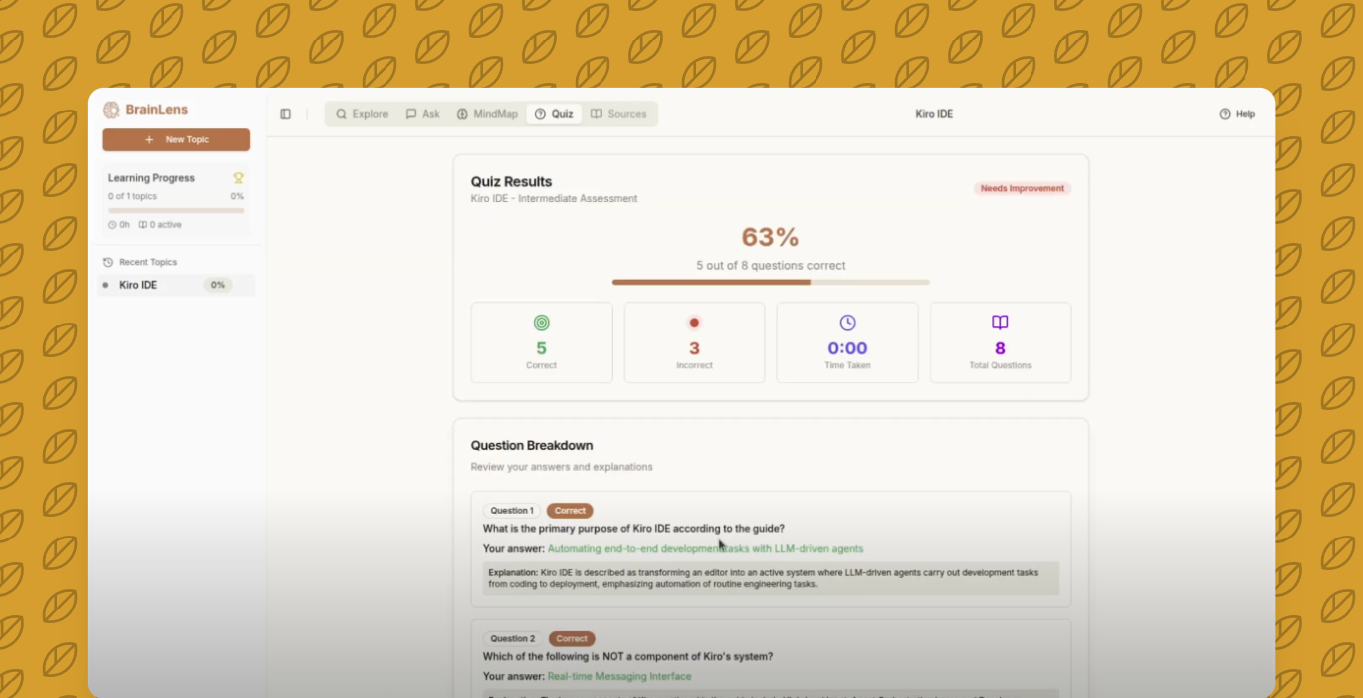The width and height of the screenshot is (1363, 698).
Task: Click the Recent Topics label
Action: pos(148,262)
